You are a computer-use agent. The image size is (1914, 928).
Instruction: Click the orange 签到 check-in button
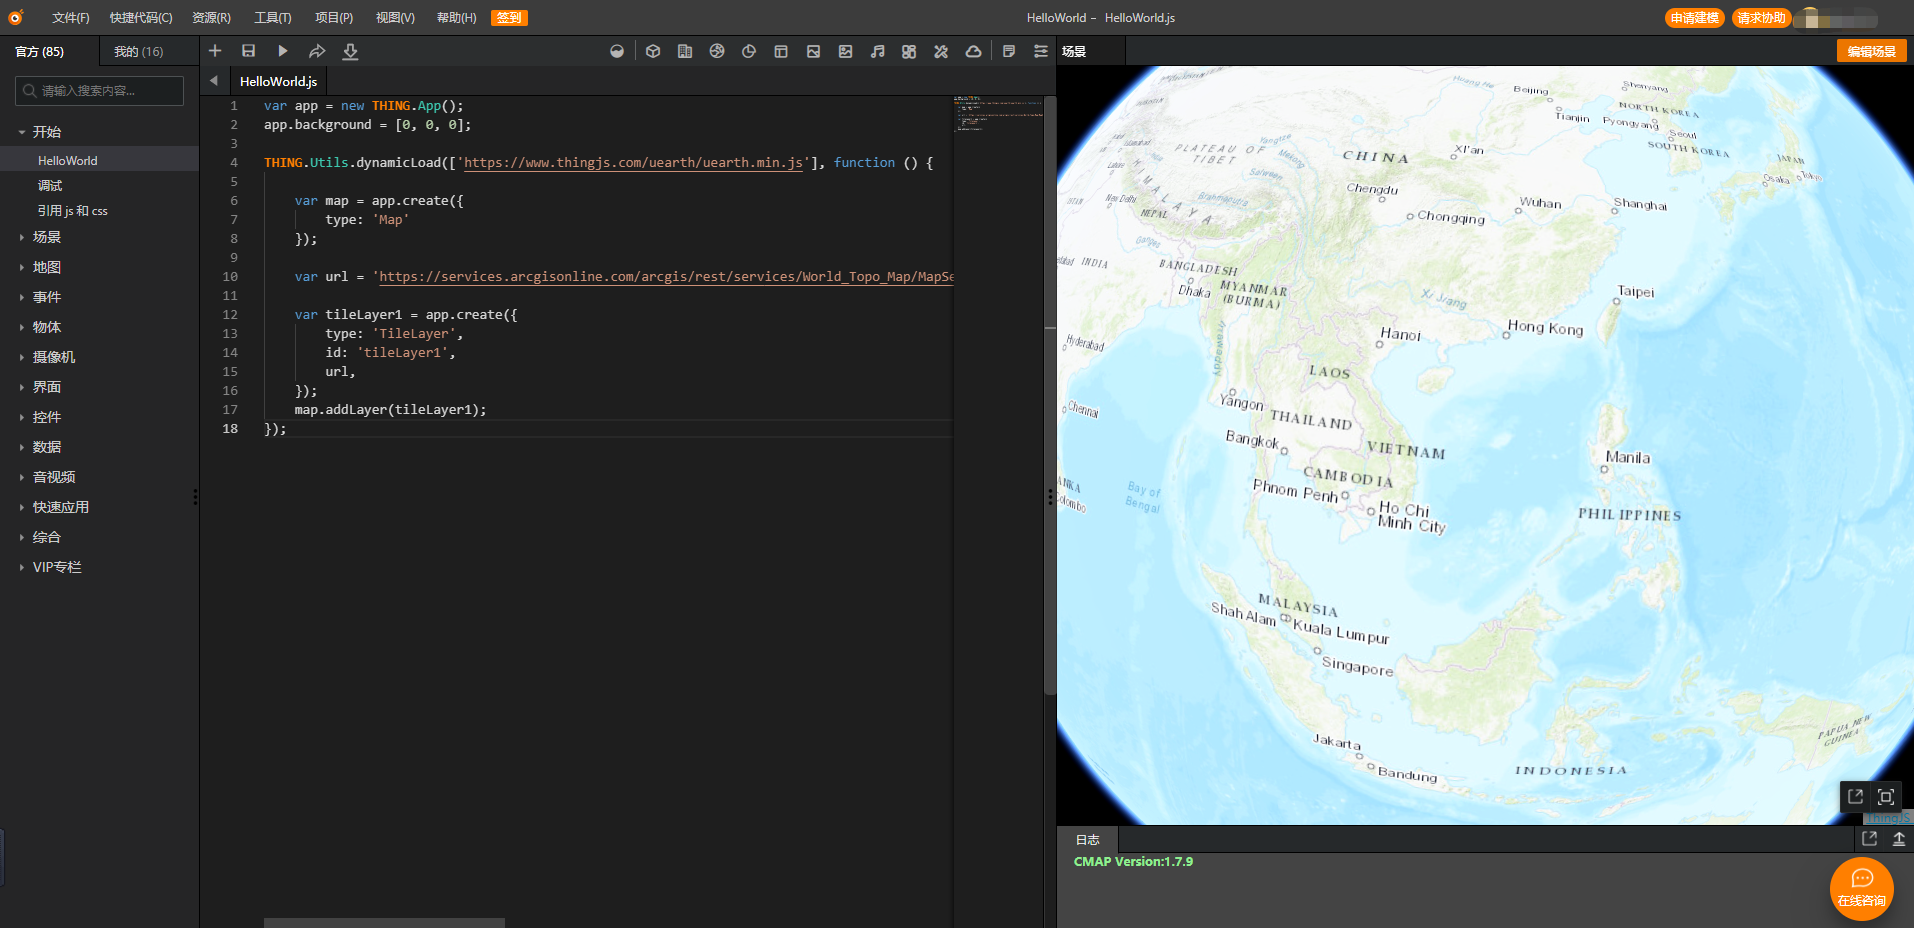[509, 18]
